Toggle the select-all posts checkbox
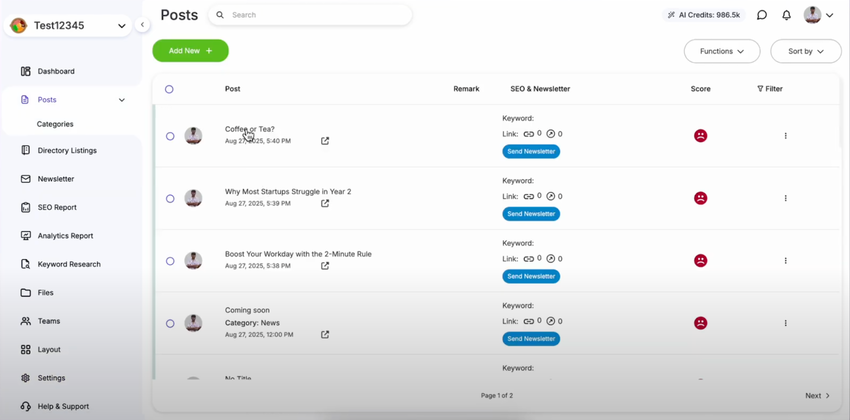The image size is (850, 420). 169,89
